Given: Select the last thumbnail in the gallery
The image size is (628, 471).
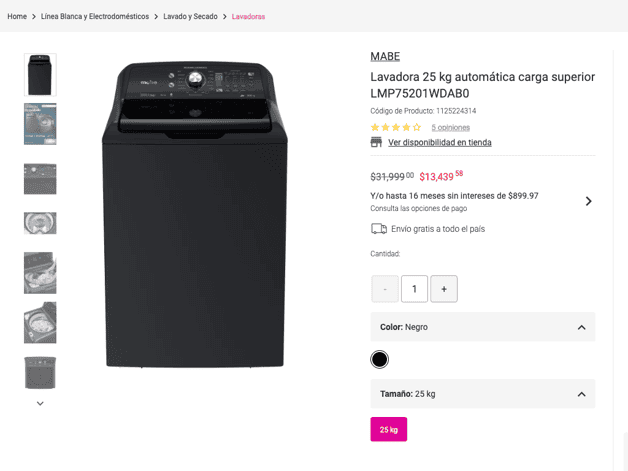Looking at the screenshot, I should click(x=40, y=372).
